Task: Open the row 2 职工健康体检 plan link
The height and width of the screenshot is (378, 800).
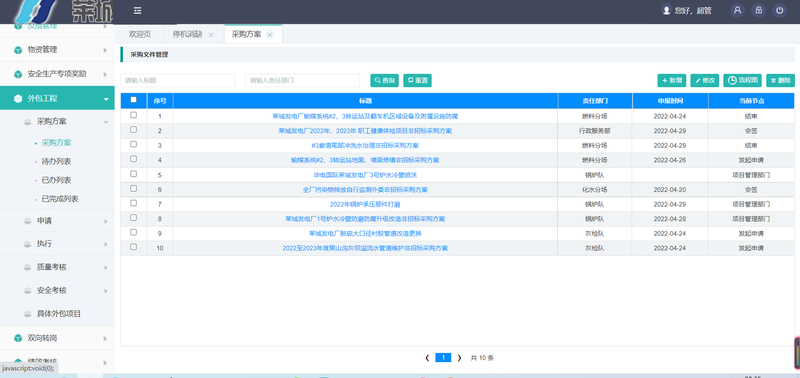Action: 365,131
